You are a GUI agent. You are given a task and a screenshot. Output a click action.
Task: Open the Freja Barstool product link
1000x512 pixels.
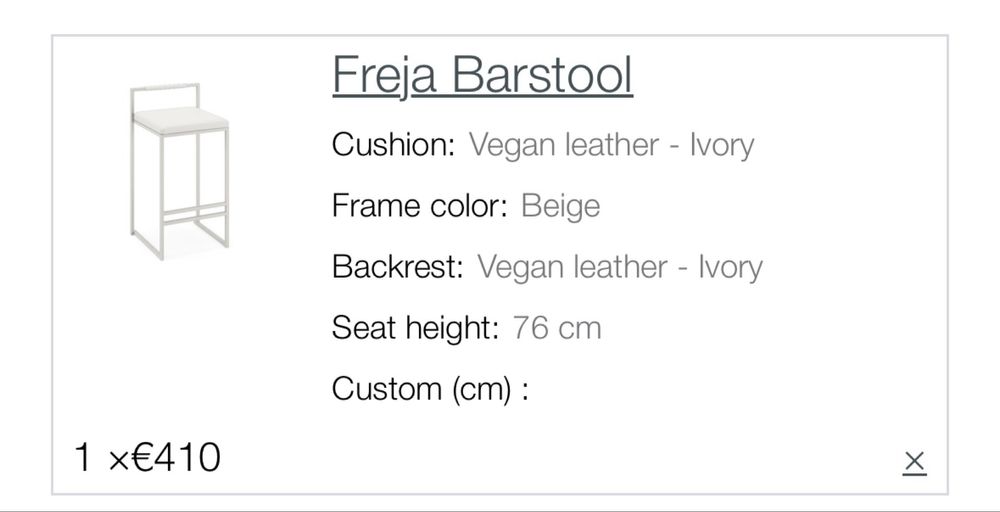[482, 76]
